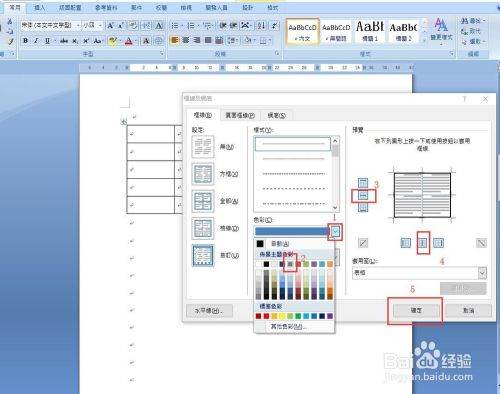Select the solid line style in list
This screenshot has height=394, width=500.
click(x=293, y=144)
